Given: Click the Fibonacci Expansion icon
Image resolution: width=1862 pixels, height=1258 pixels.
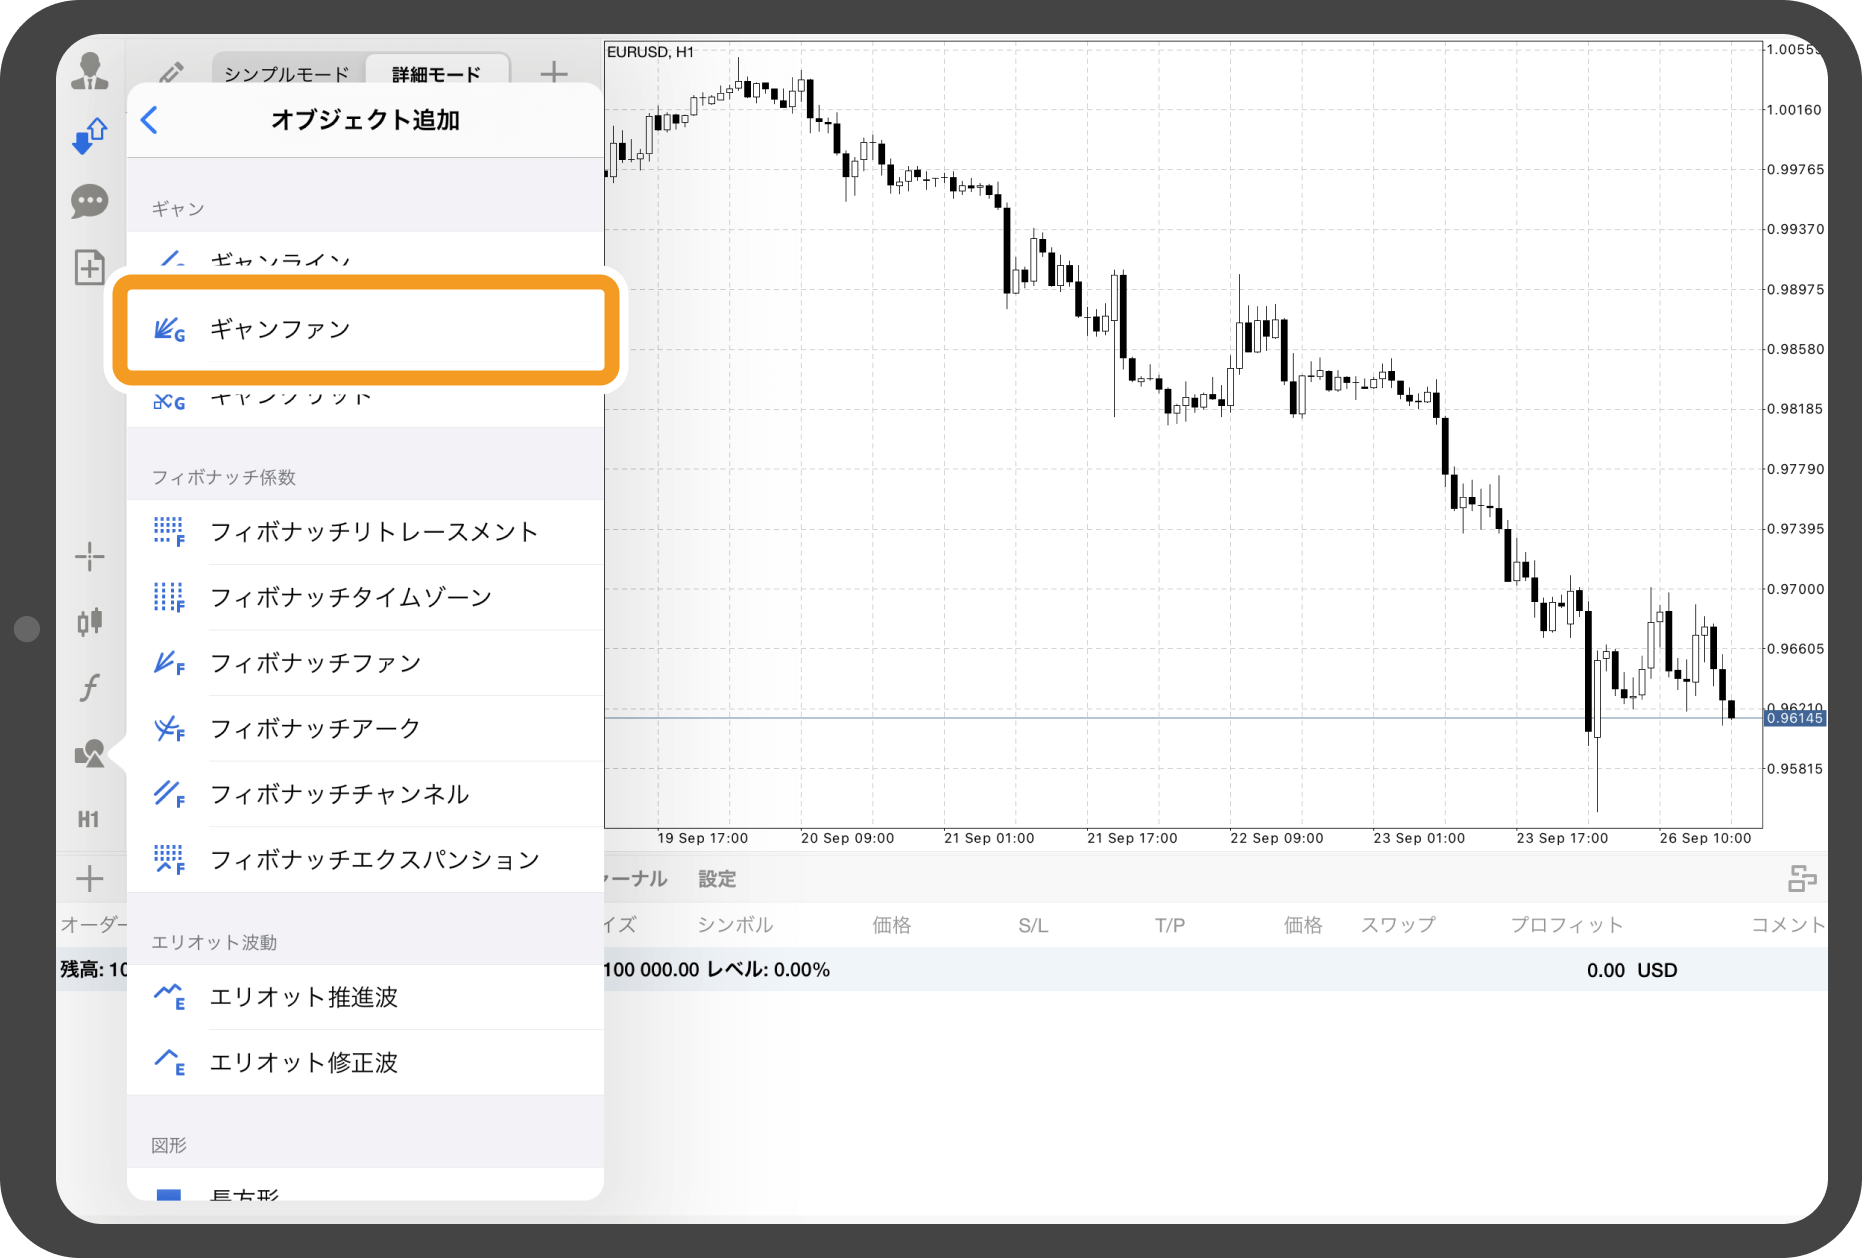Looking at the screenshot, I should pyautogui.click(x=169, y=860).
